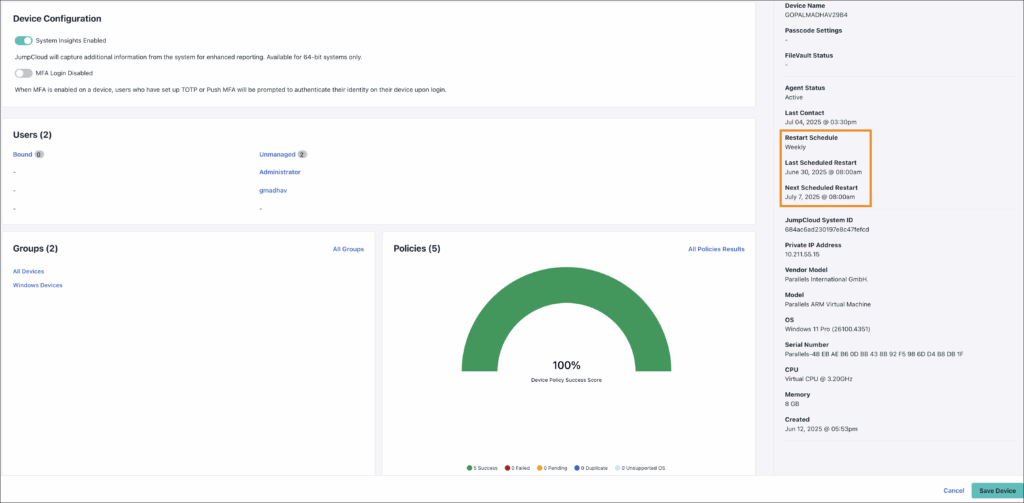
Task: Select the Administrator user link
Action: (x=279, y=172)
